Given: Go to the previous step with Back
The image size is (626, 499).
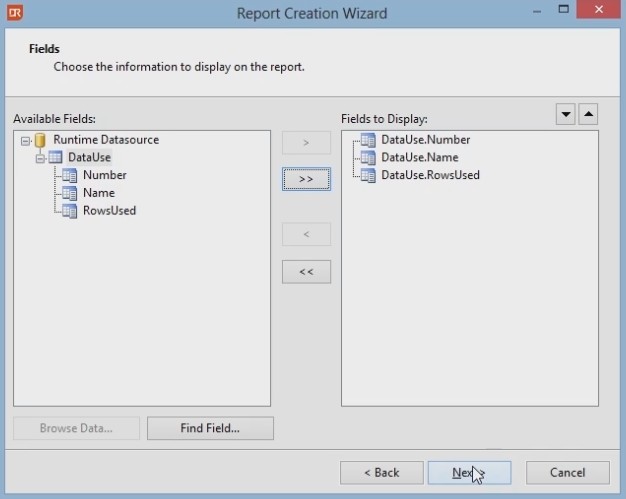Looking at the screenshot, I should pos(381,472).
